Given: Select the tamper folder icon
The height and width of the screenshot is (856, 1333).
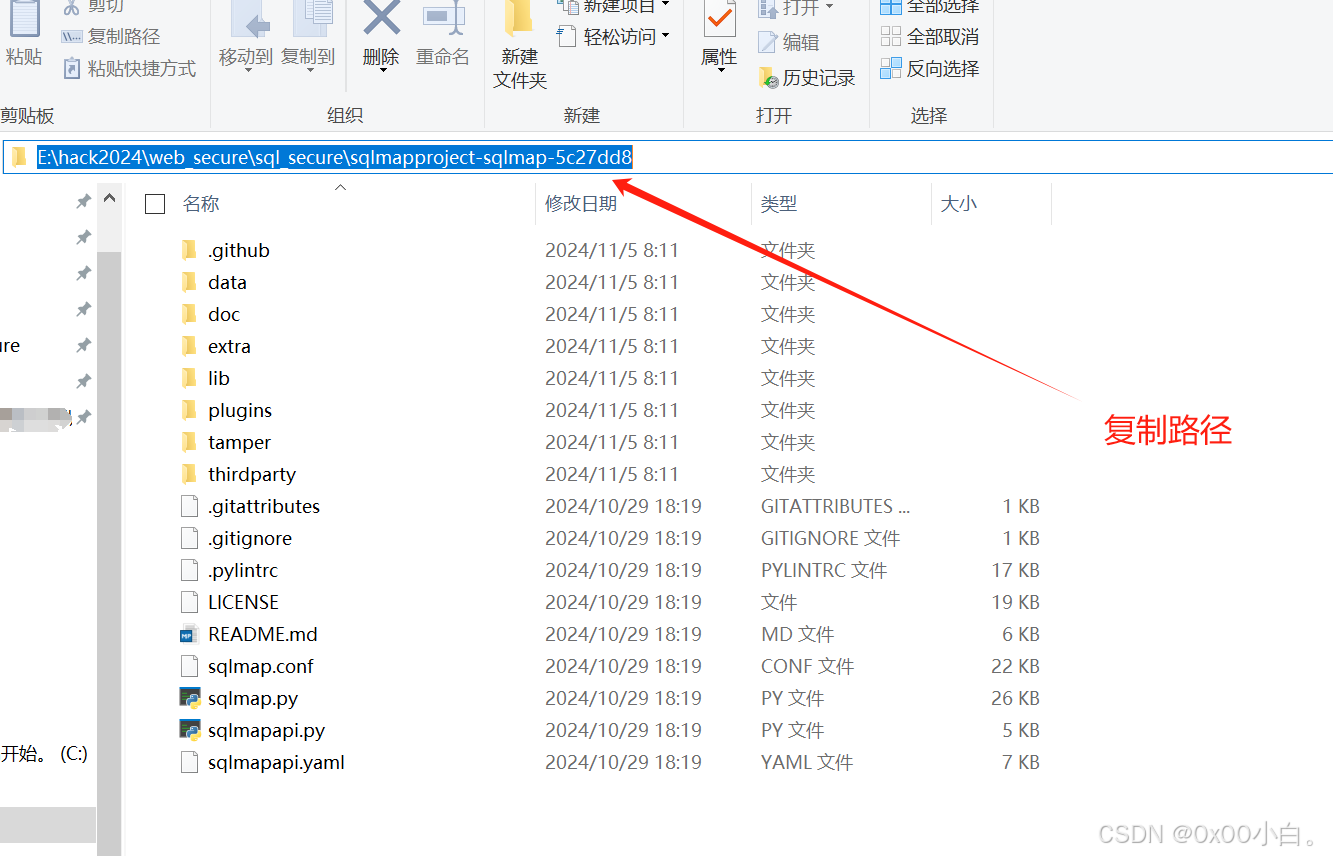Looking at the screenshot, I should [189, 442].
